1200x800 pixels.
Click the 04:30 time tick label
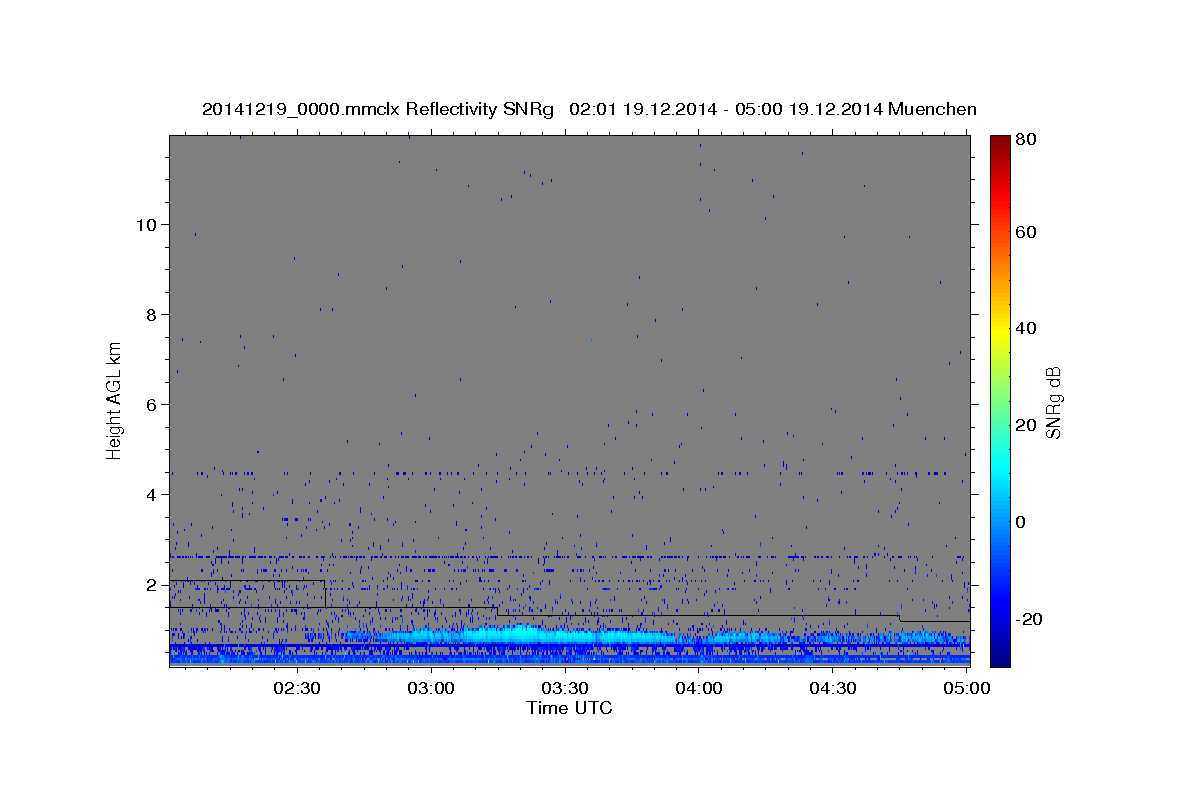[833, 688]
